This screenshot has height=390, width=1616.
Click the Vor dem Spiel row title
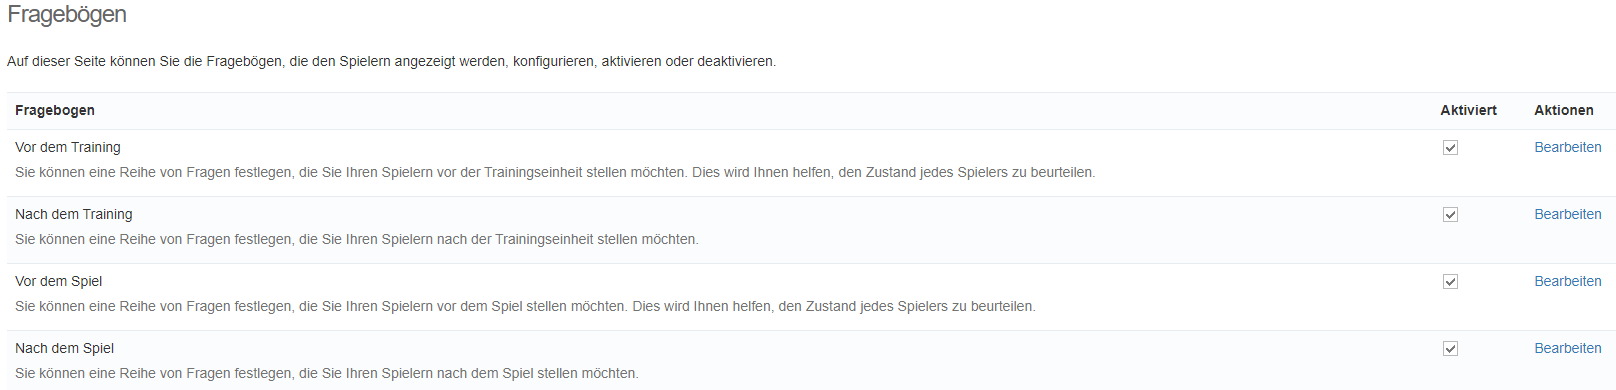point(59,281)
